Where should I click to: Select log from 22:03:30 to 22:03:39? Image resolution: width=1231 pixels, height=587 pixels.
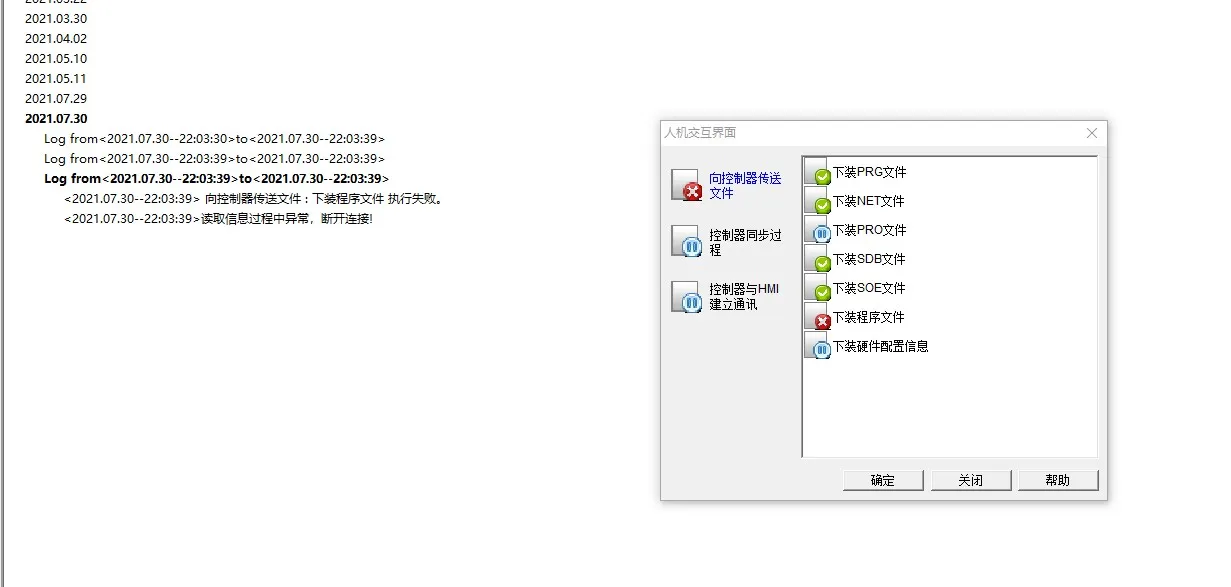click(x=214, y=138)
